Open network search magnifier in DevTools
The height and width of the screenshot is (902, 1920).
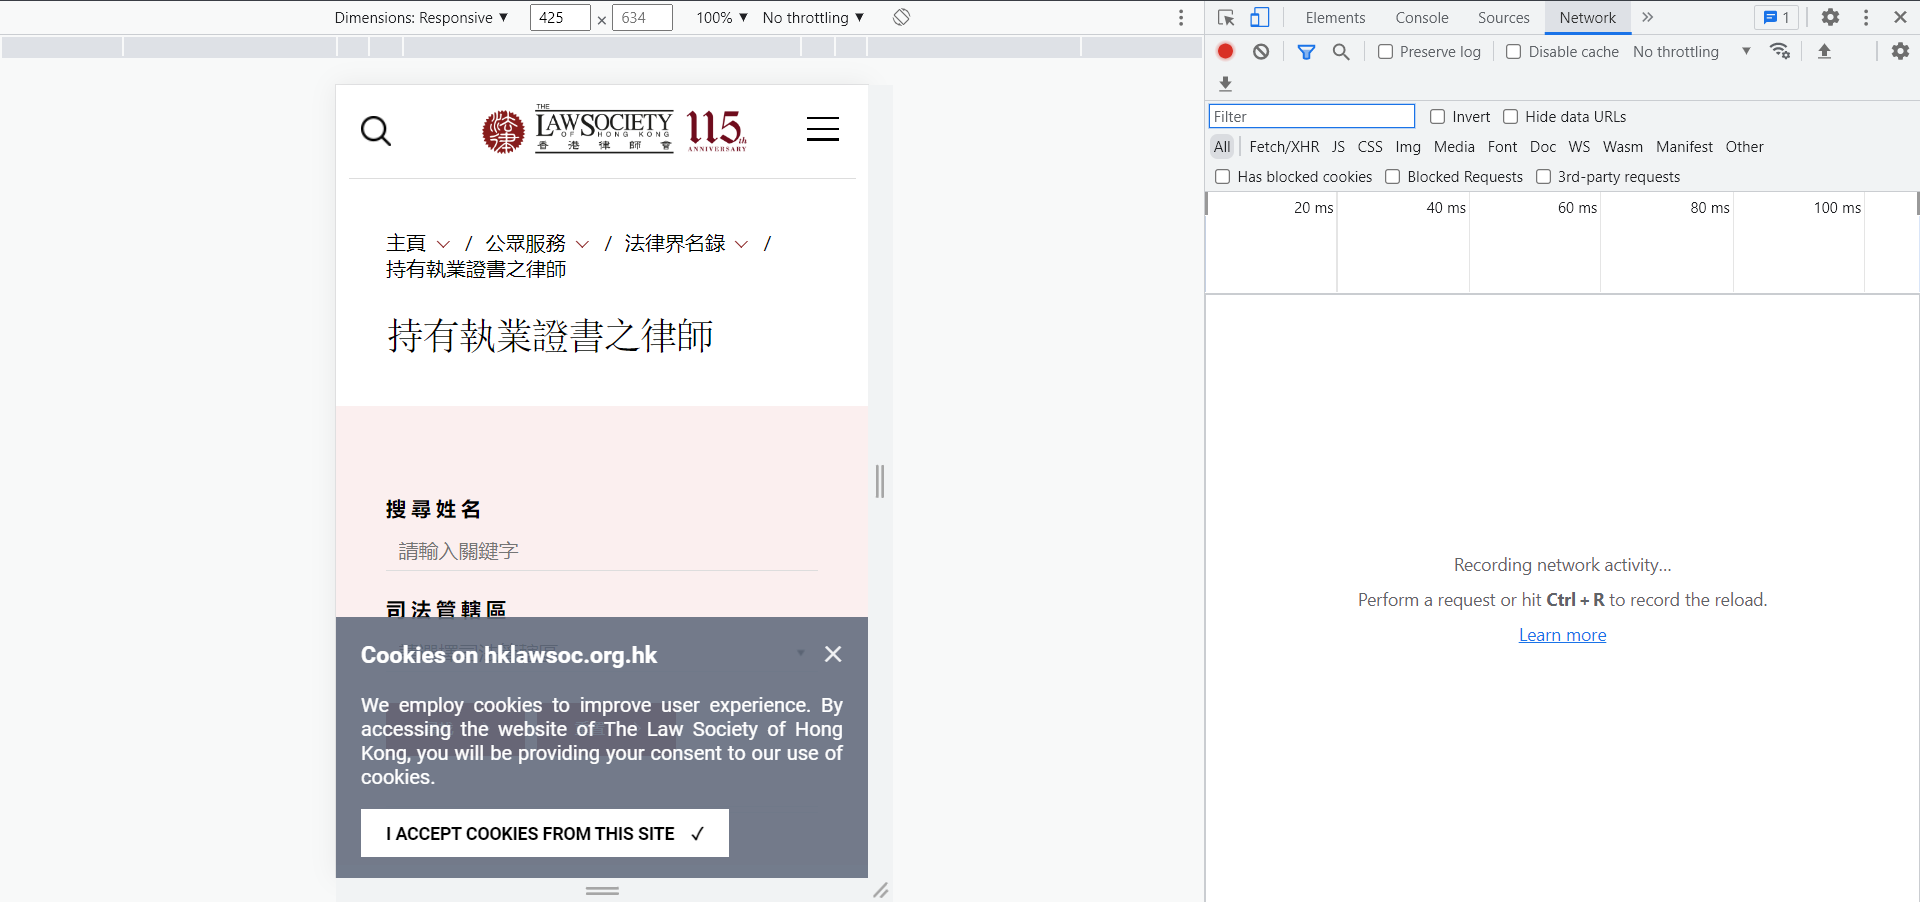(x=1341, y=51)
